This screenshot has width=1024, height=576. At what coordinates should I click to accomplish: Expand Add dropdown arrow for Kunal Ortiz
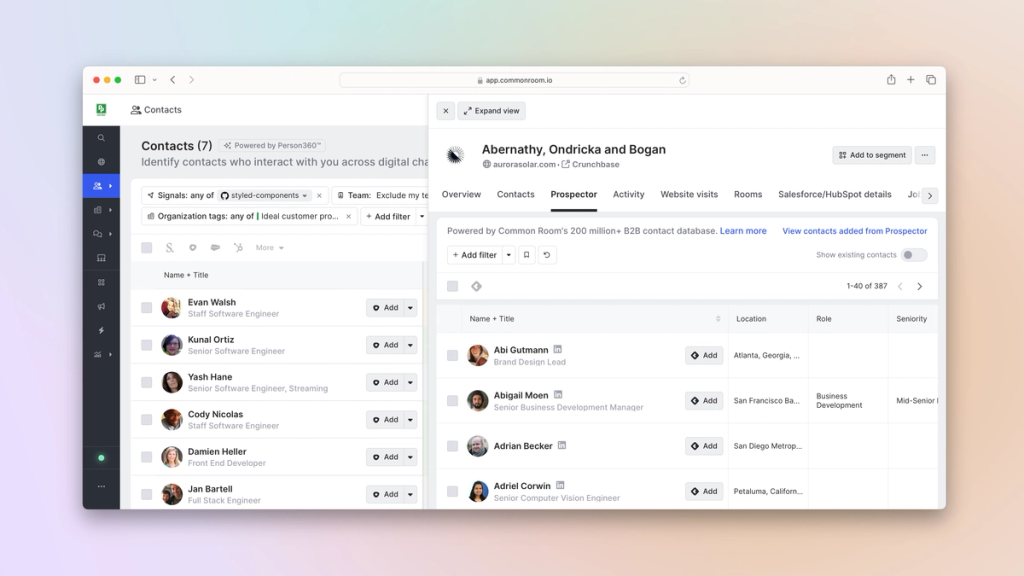410,345
